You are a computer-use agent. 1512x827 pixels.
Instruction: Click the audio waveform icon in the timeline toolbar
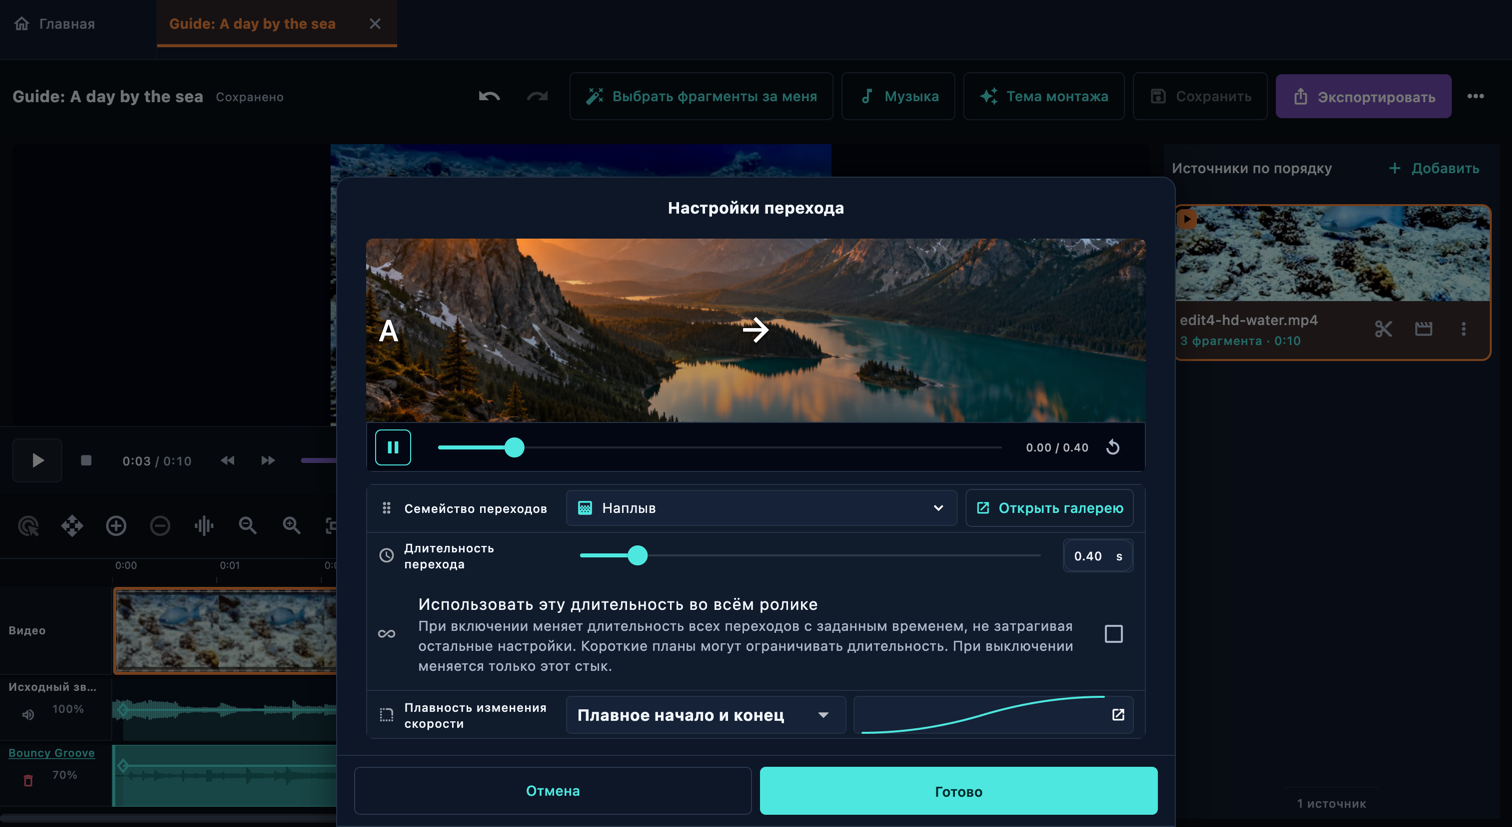click(x=204, y=525)
